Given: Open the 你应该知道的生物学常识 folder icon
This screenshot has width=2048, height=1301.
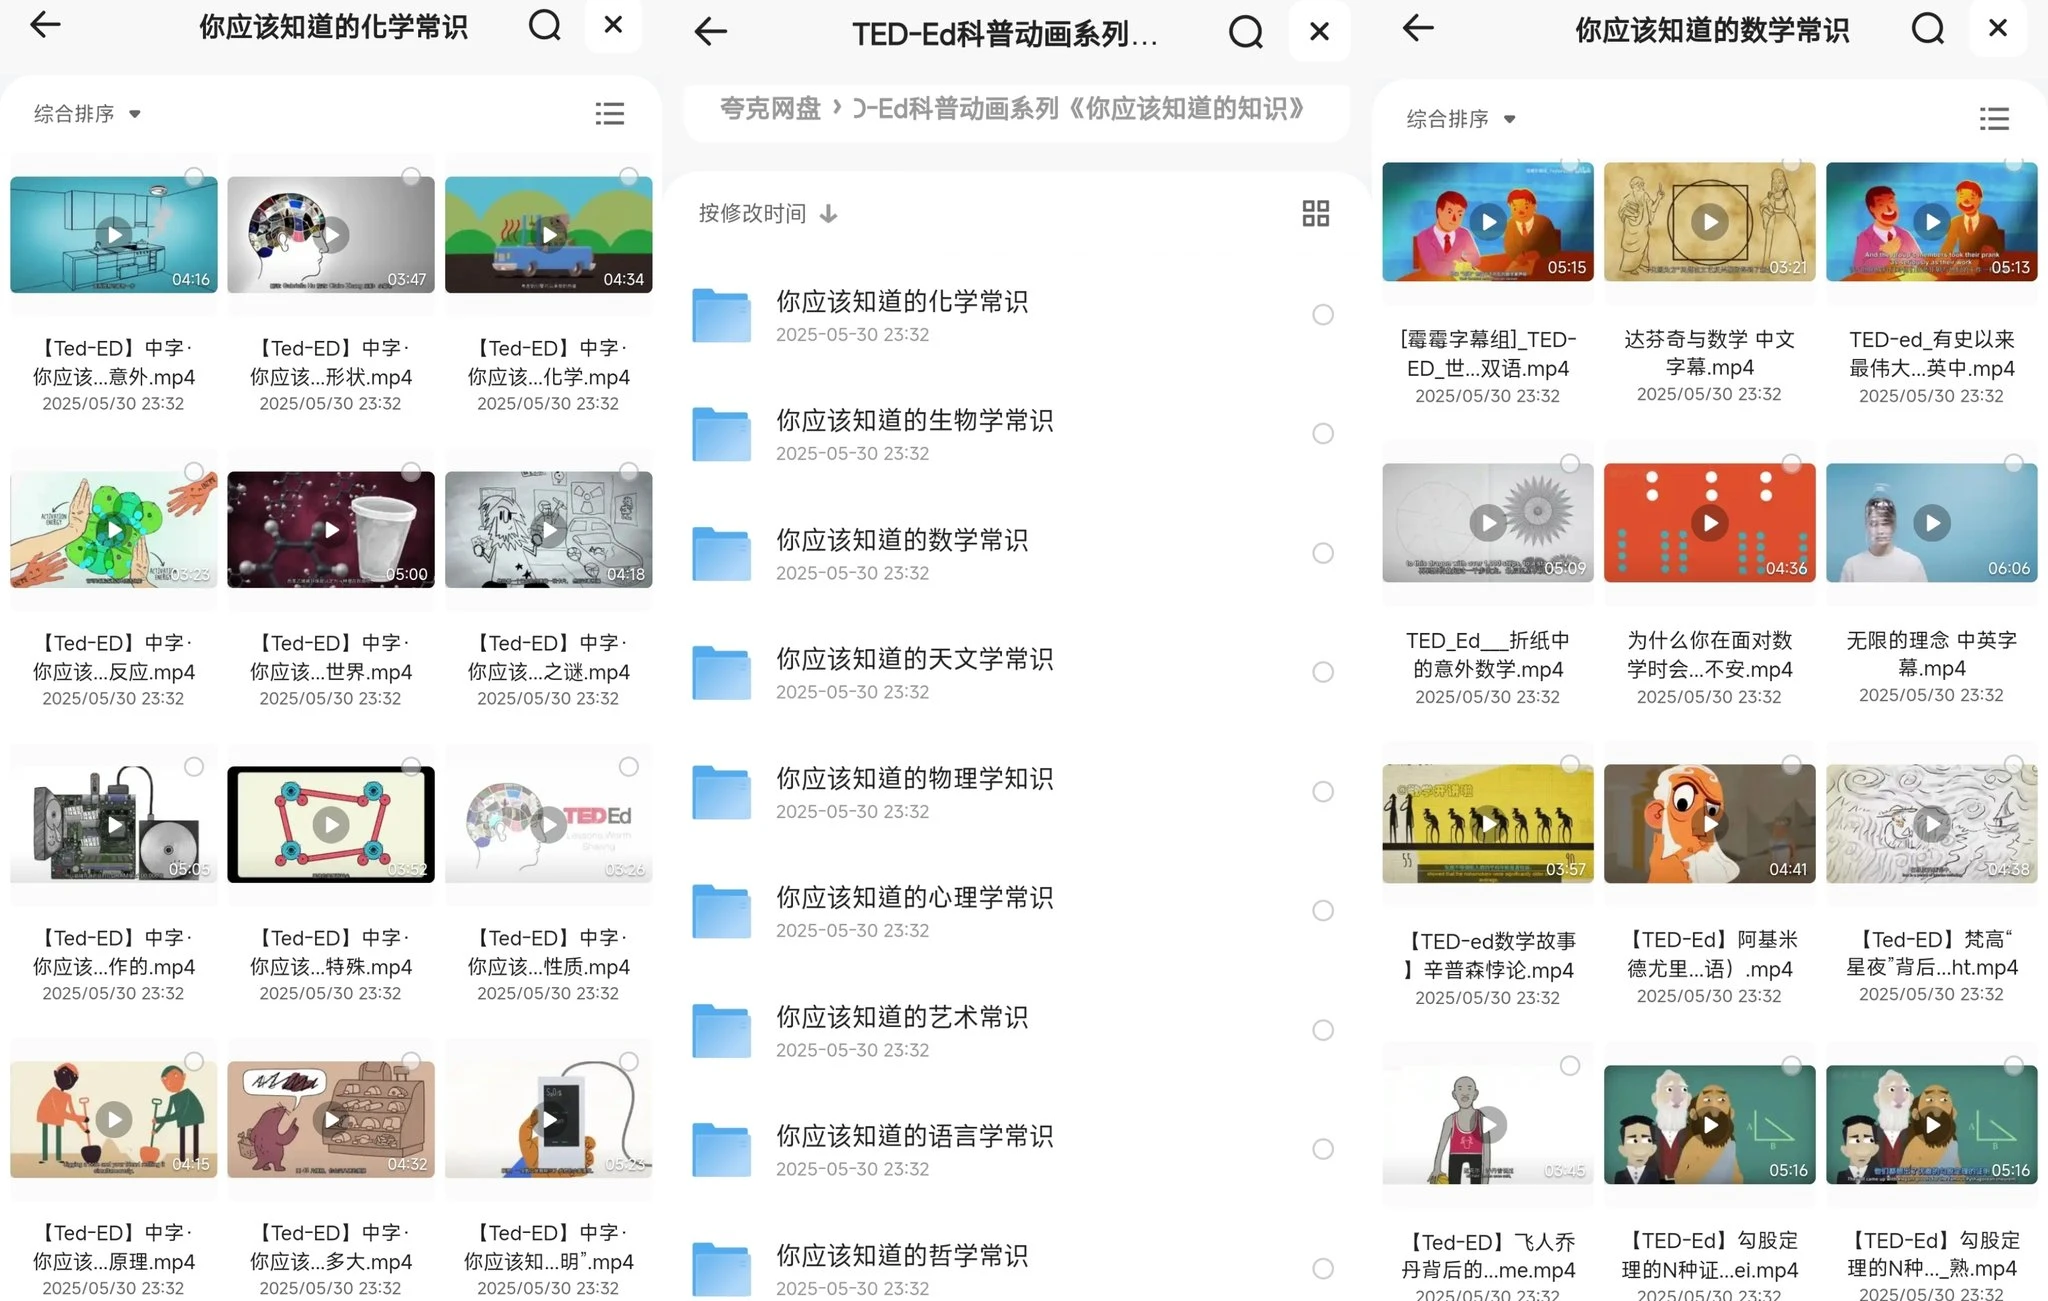Looking at the screenshot, I should (x=721, y=434).
